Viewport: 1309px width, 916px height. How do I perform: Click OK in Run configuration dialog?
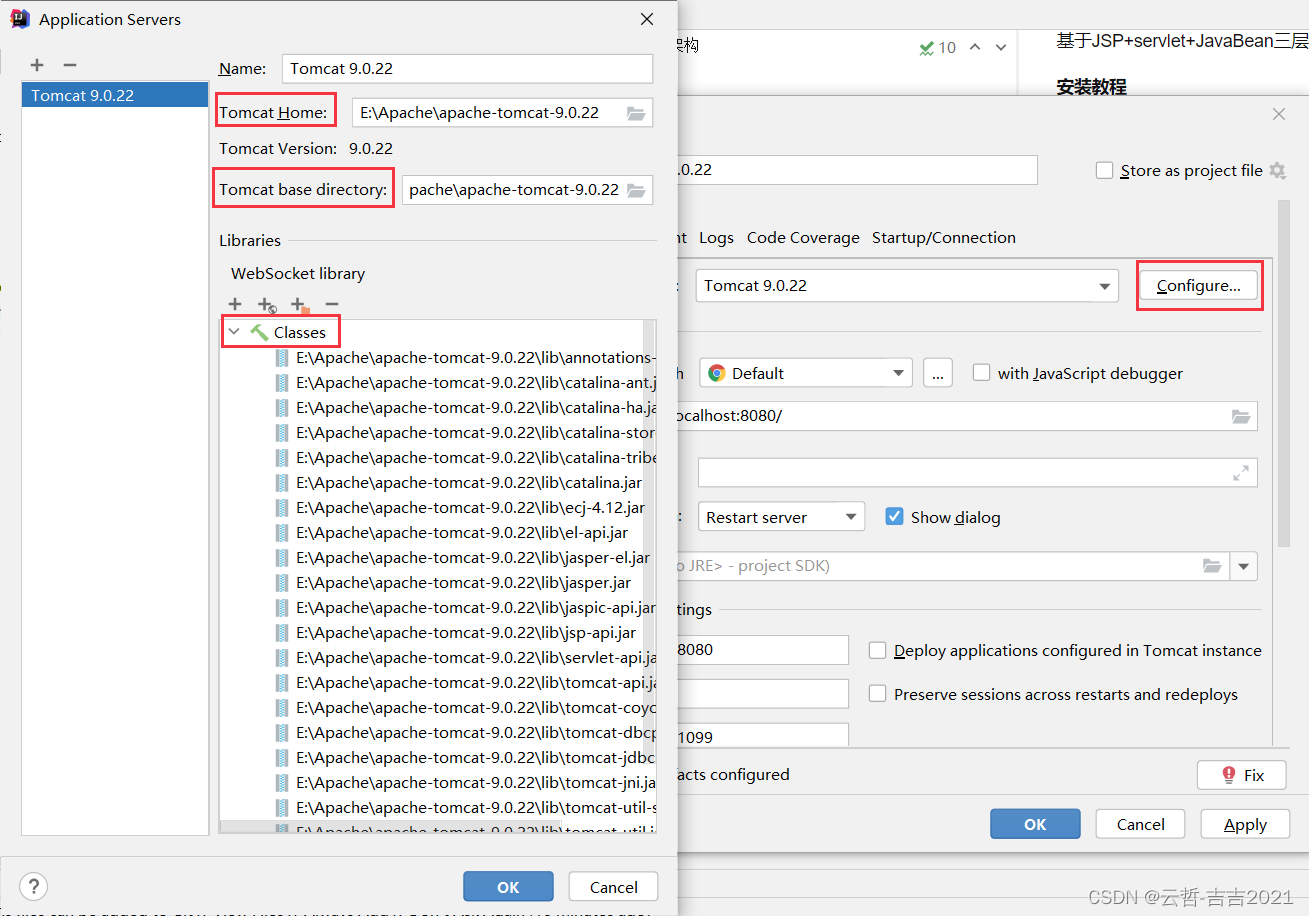1035,824
